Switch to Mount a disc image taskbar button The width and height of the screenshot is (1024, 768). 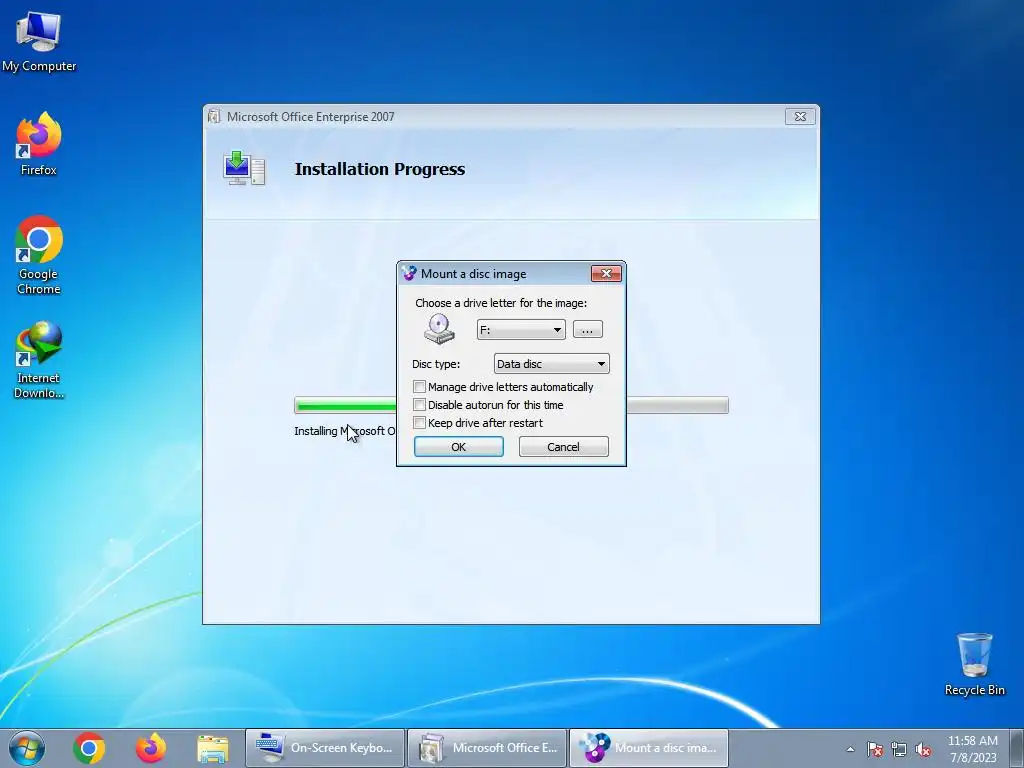tap(649, 748)
